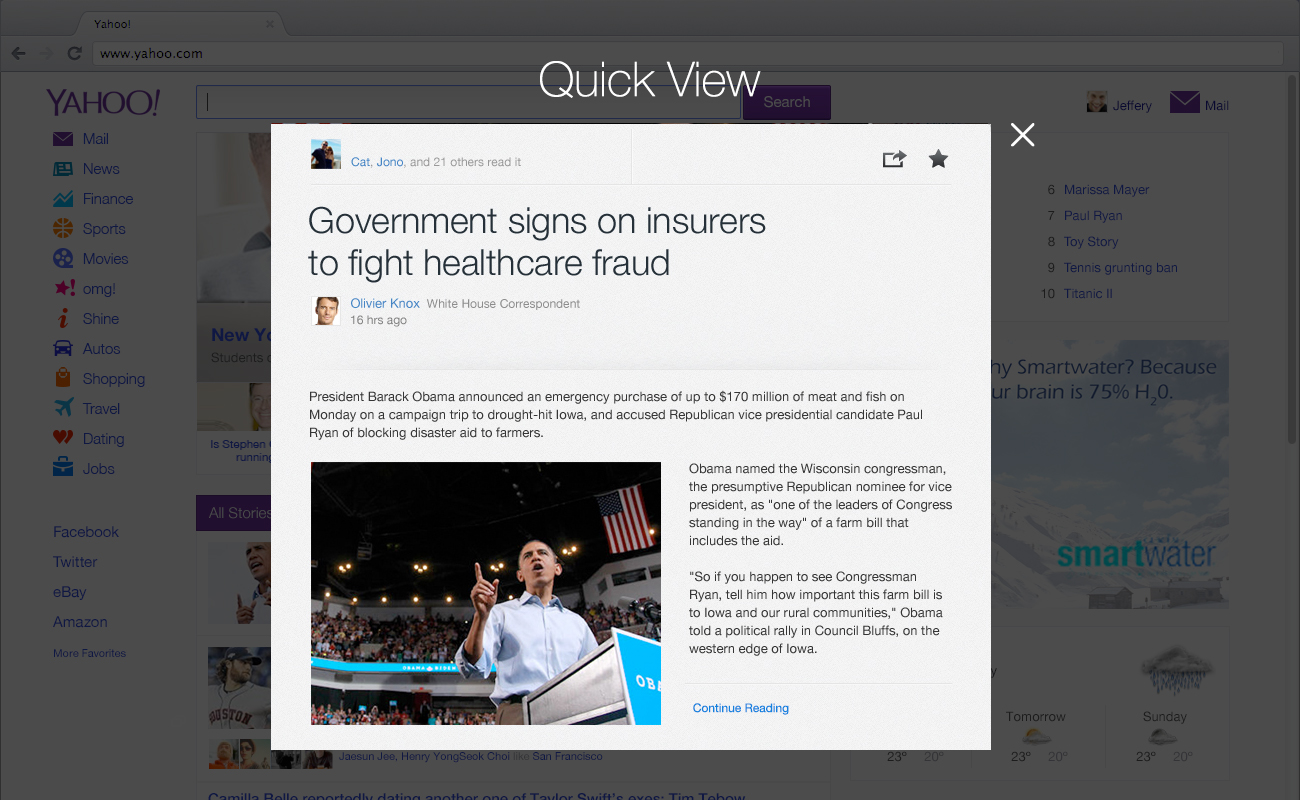Follow the Continue Reading link
The image size is (1300, 800).
coord(741,708)
